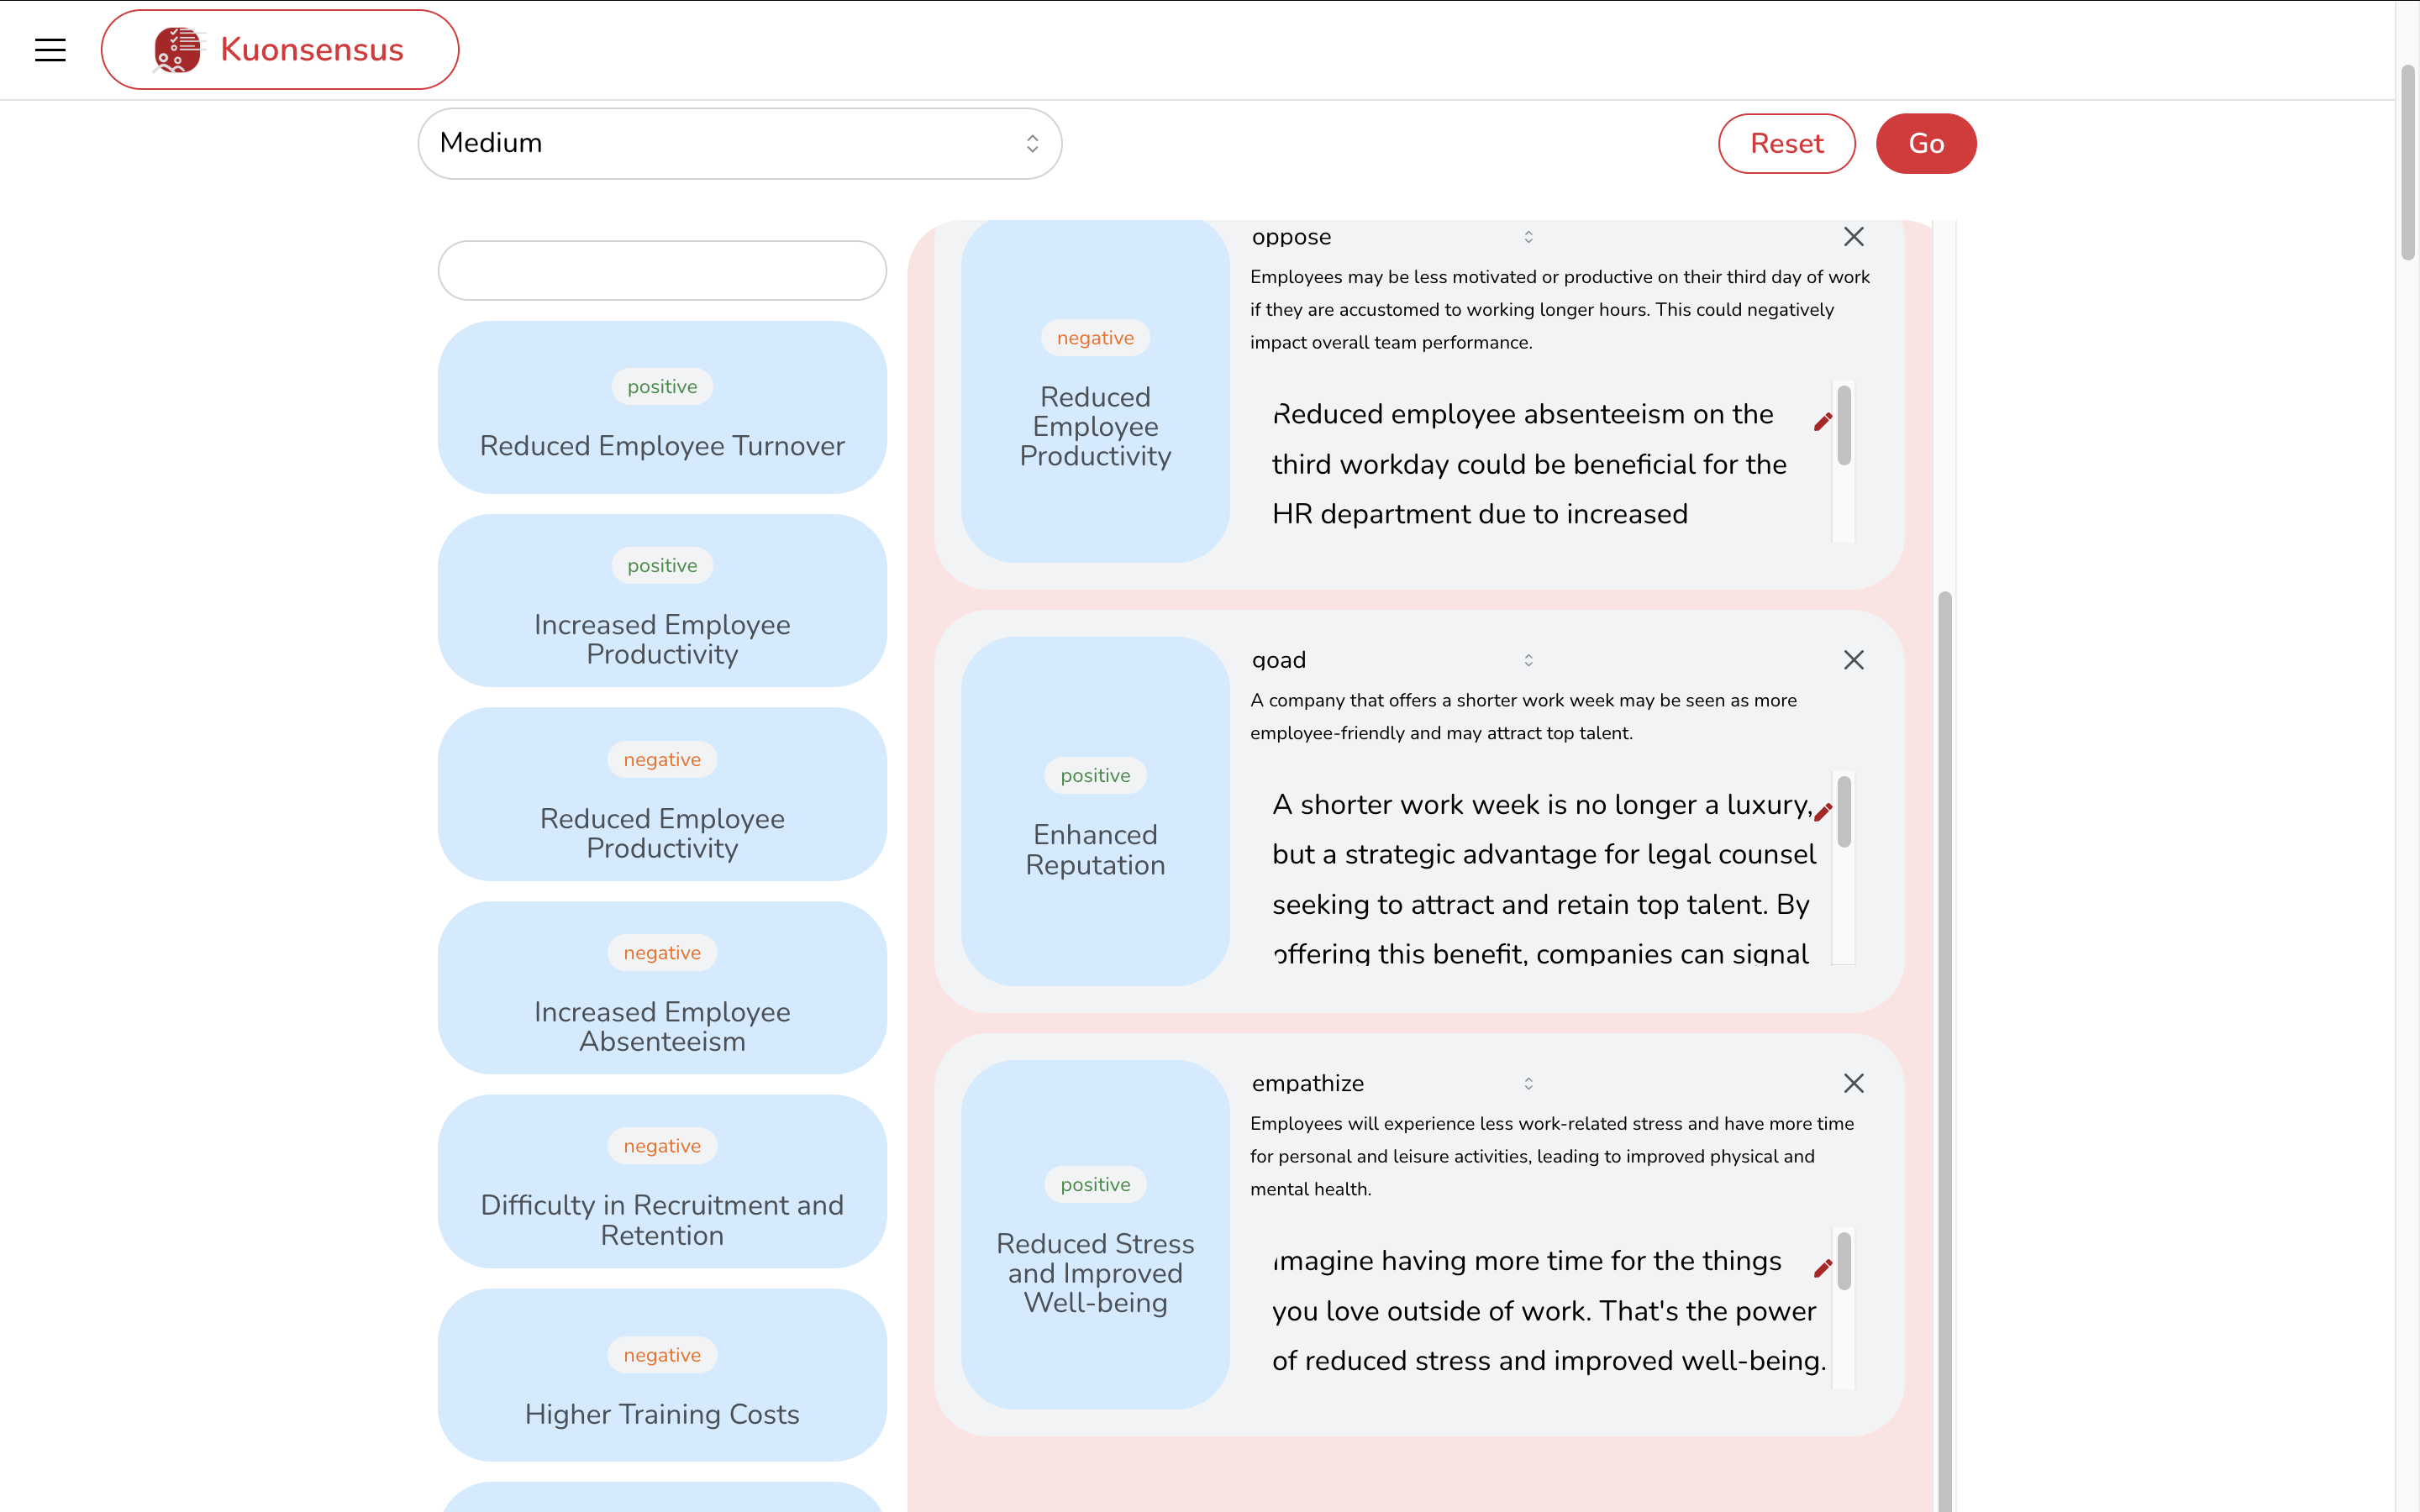Remove the oppose card with X
Image resolution: width=2420 pixels, height=1512 pixels.
point(1853,237)
